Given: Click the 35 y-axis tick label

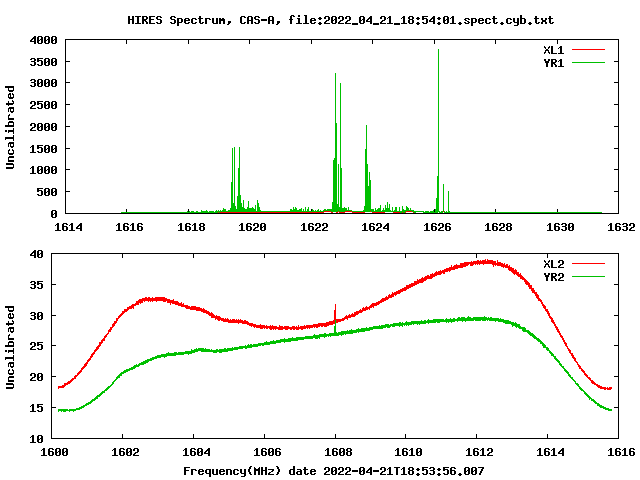Looking at the screenshot, I should coord(36,285).
